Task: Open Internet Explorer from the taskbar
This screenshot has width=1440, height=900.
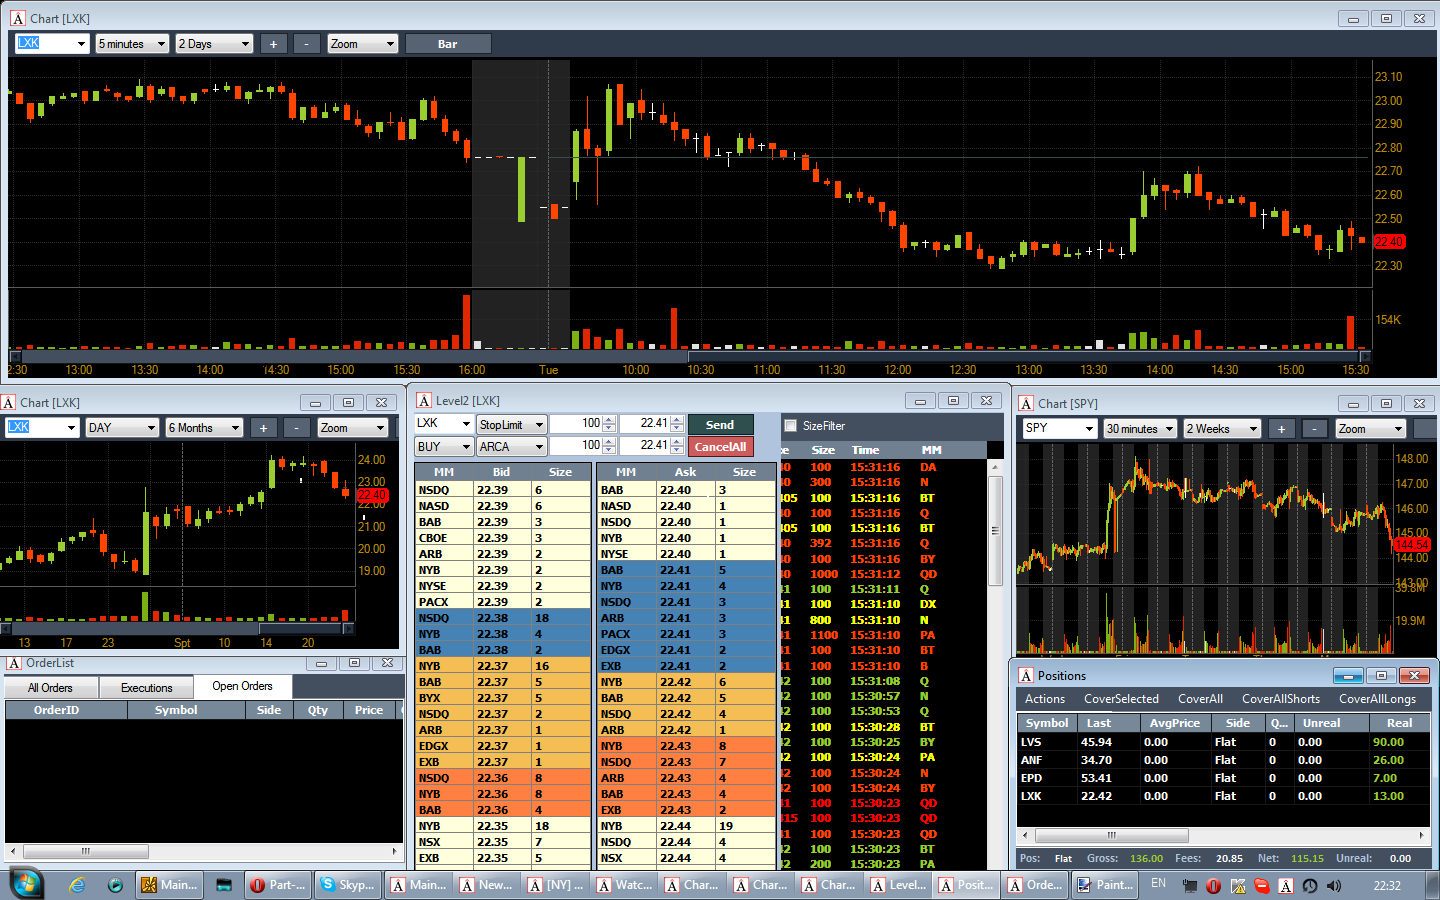Action: click(77, 885)
